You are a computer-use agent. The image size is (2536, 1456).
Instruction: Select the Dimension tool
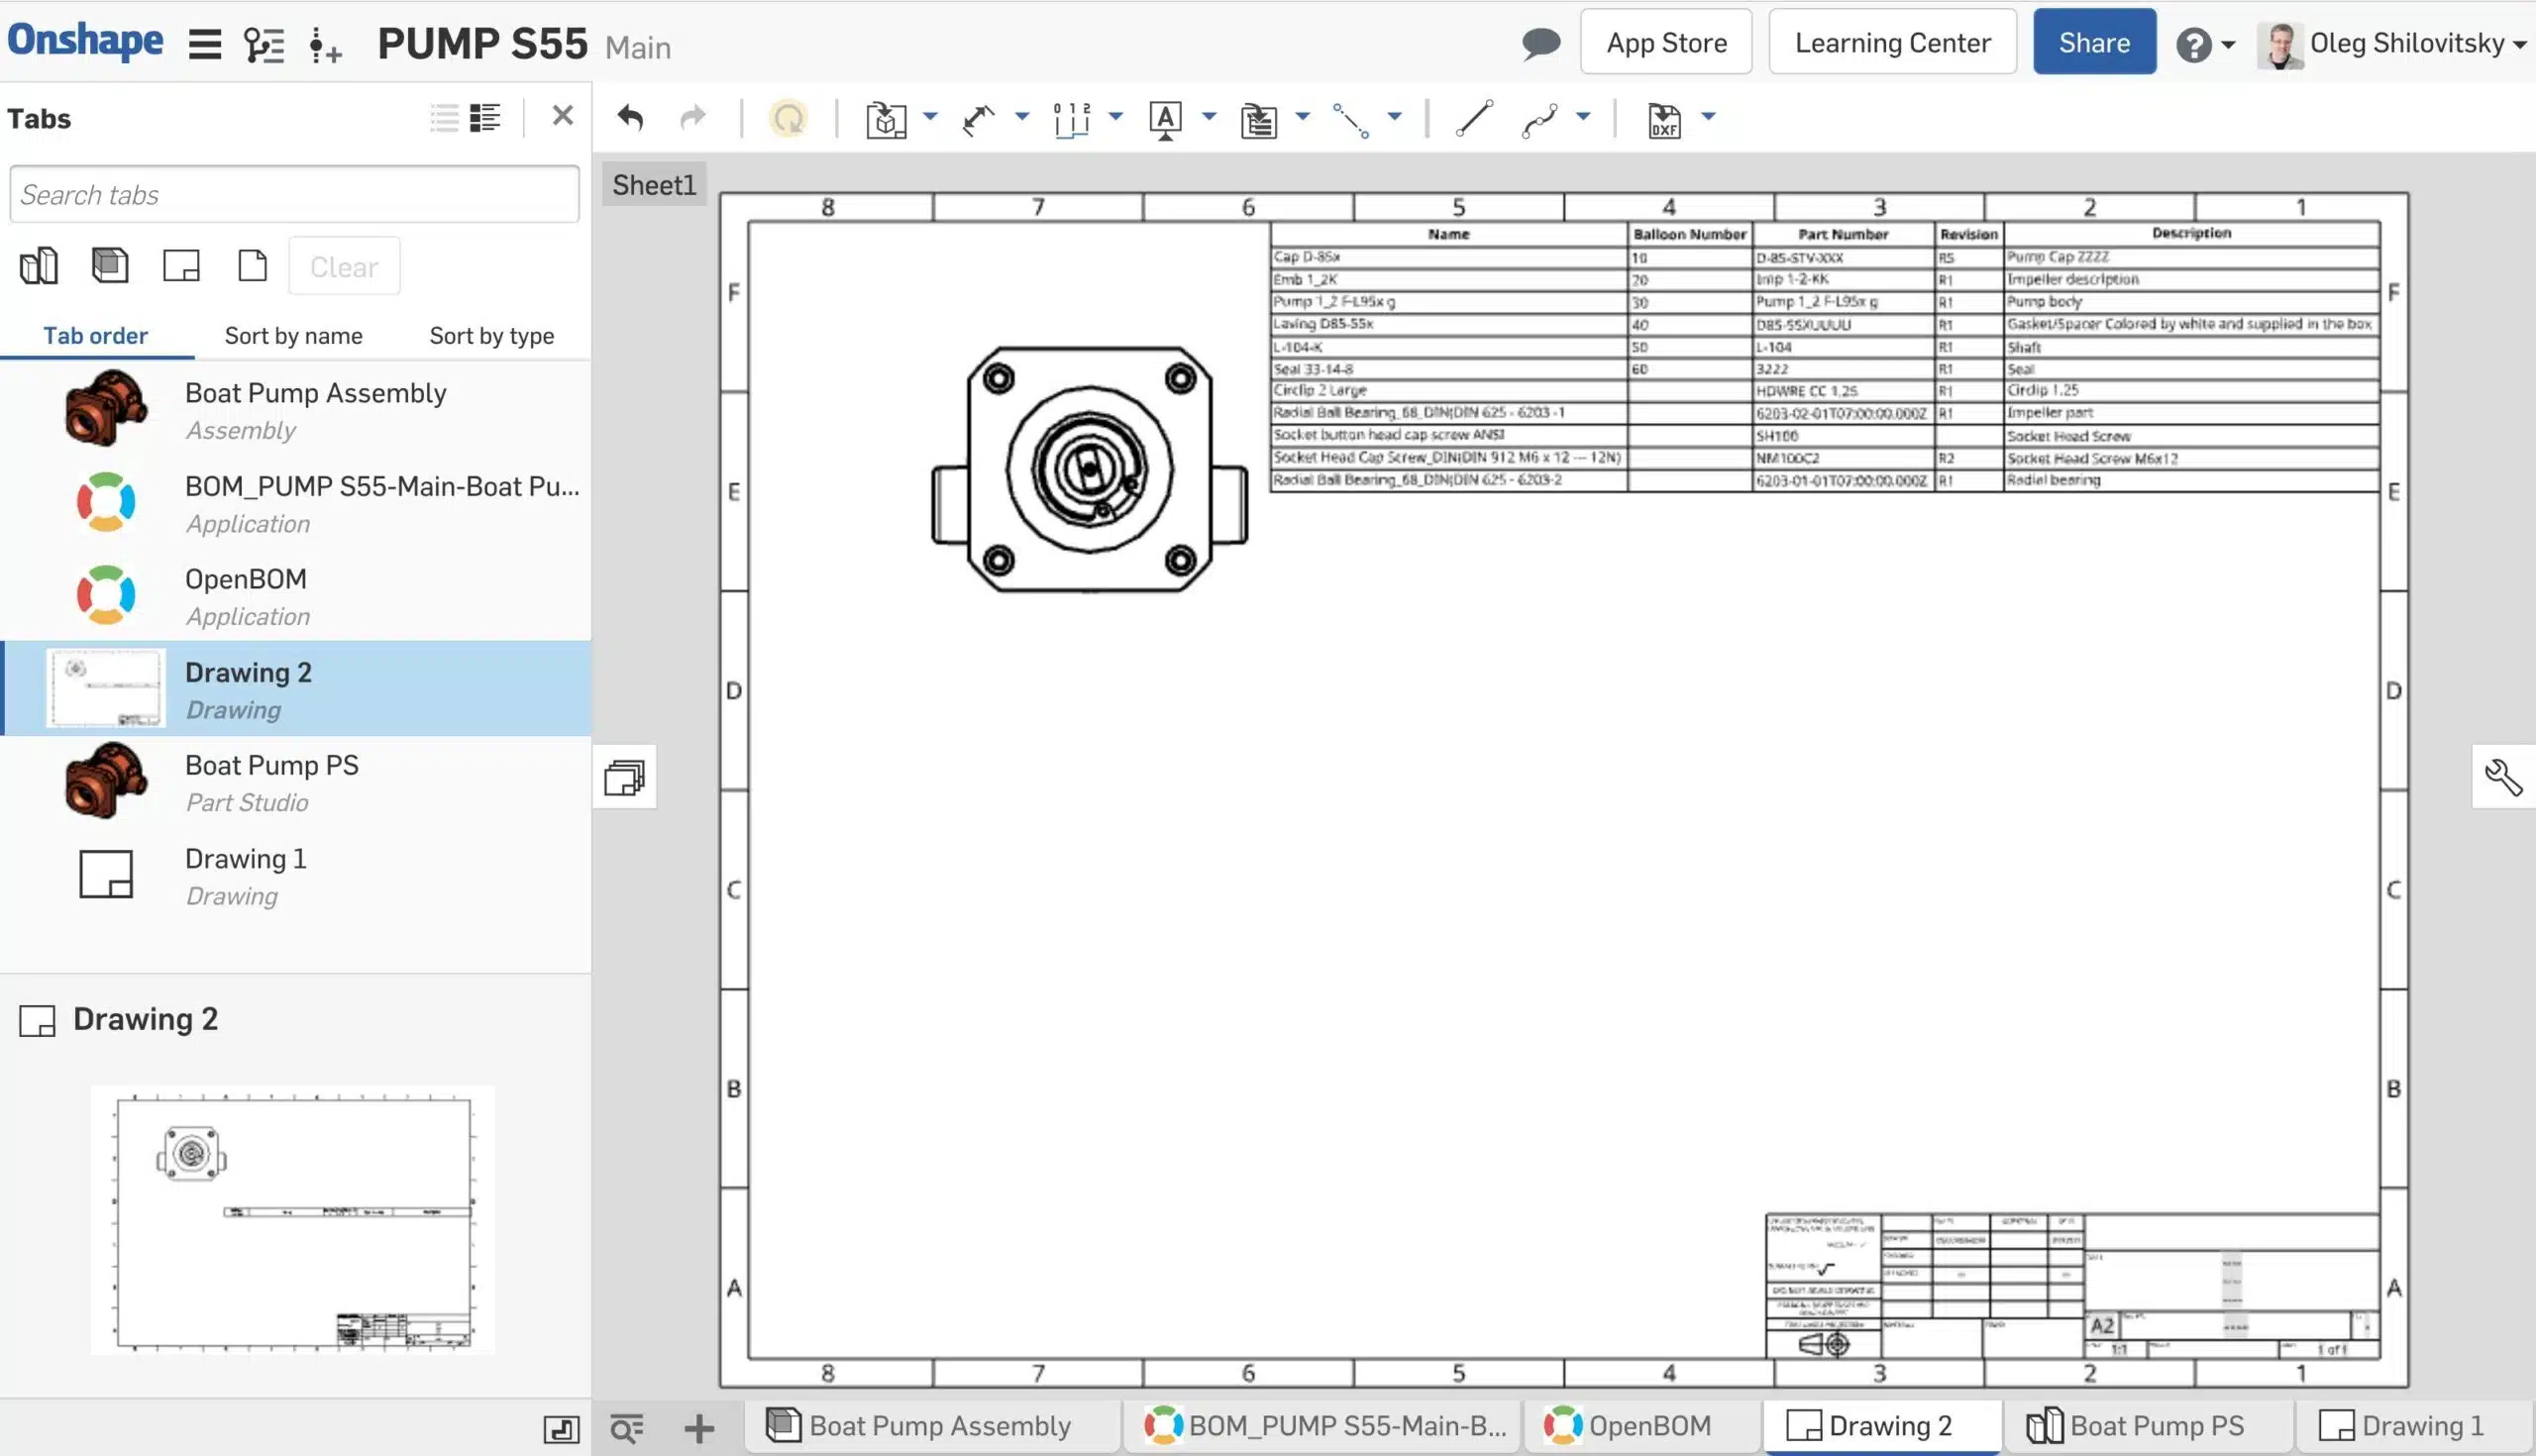(978, 119)
